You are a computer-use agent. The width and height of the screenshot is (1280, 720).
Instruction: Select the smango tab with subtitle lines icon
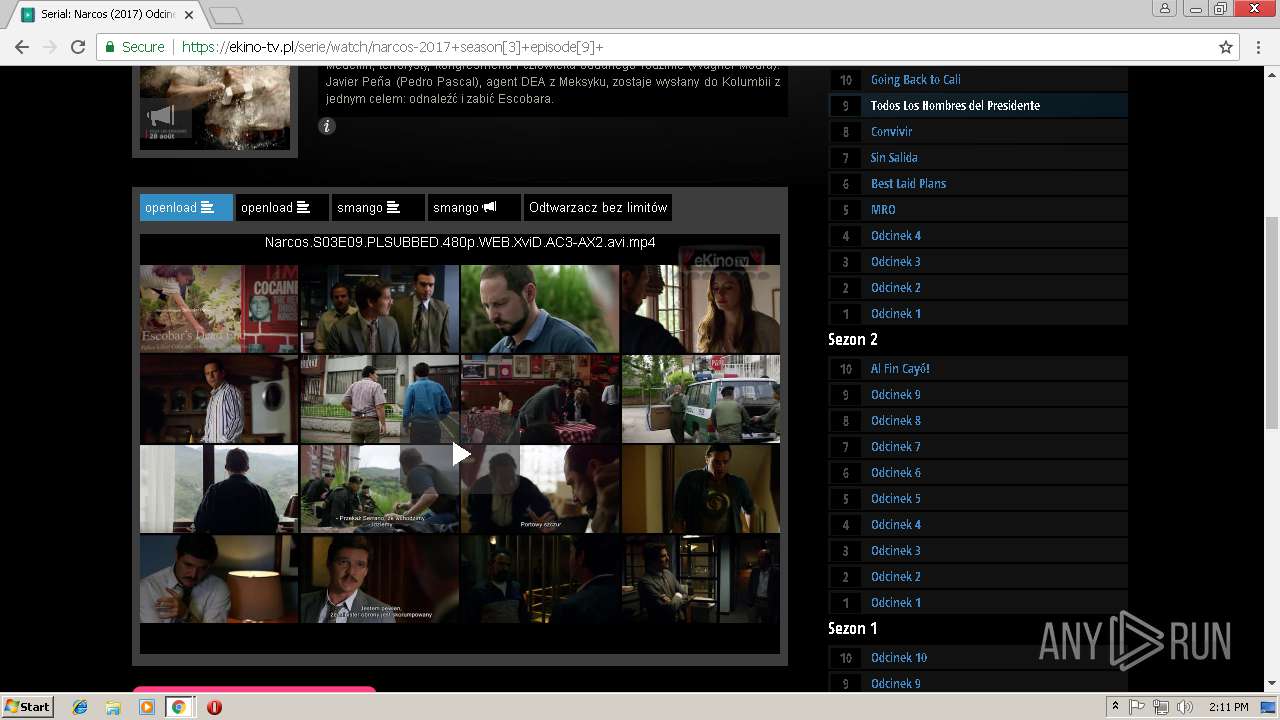[x=378, y=207]
